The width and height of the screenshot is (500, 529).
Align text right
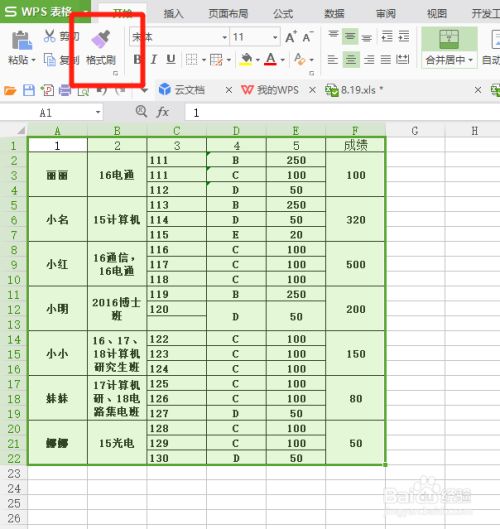[369, 60]
